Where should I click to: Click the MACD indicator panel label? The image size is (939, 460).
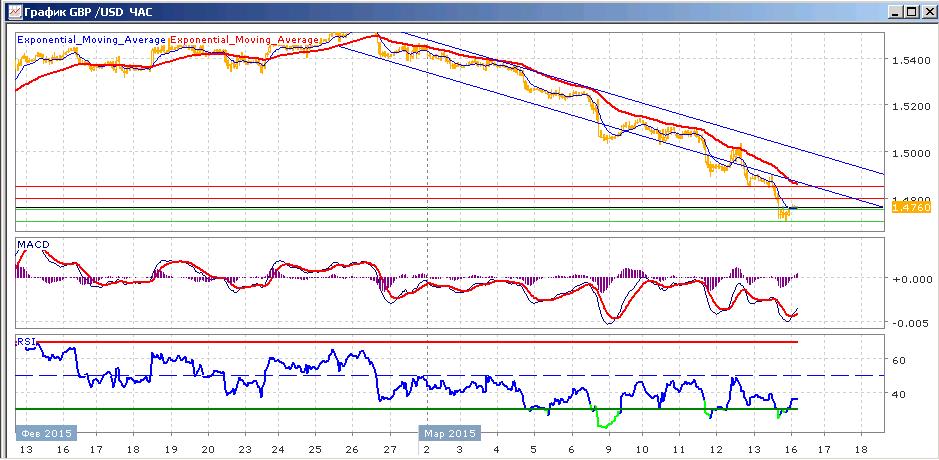click(34, 244)
